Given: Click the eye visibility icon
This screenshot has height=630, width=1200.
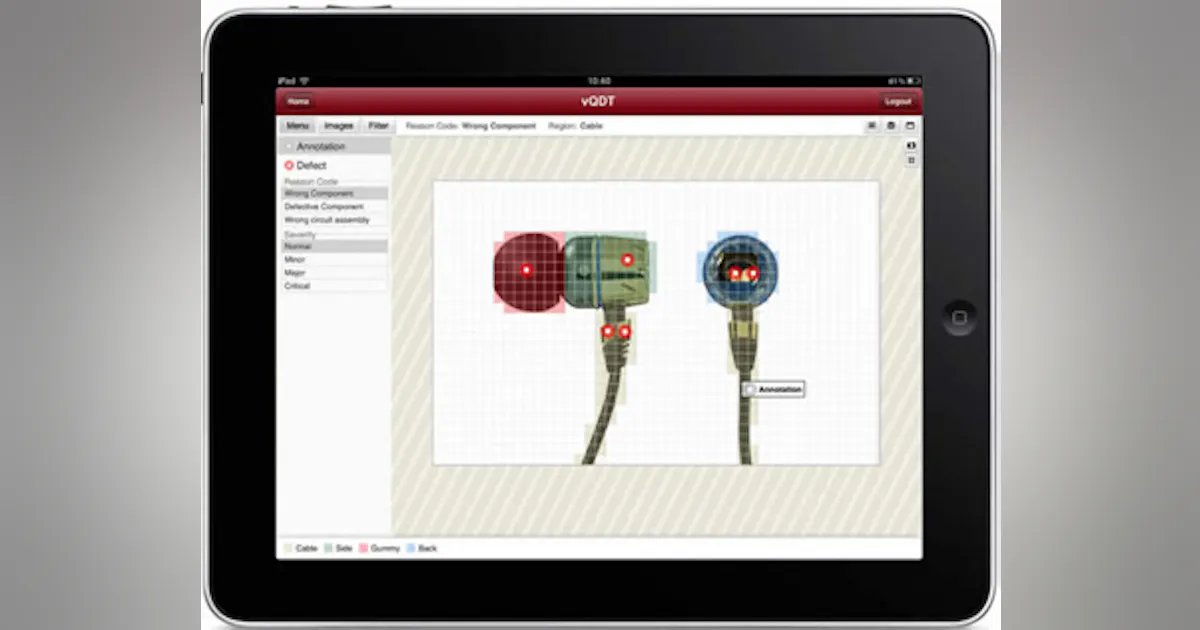Looking at the screenshot, I should (911, 146).
